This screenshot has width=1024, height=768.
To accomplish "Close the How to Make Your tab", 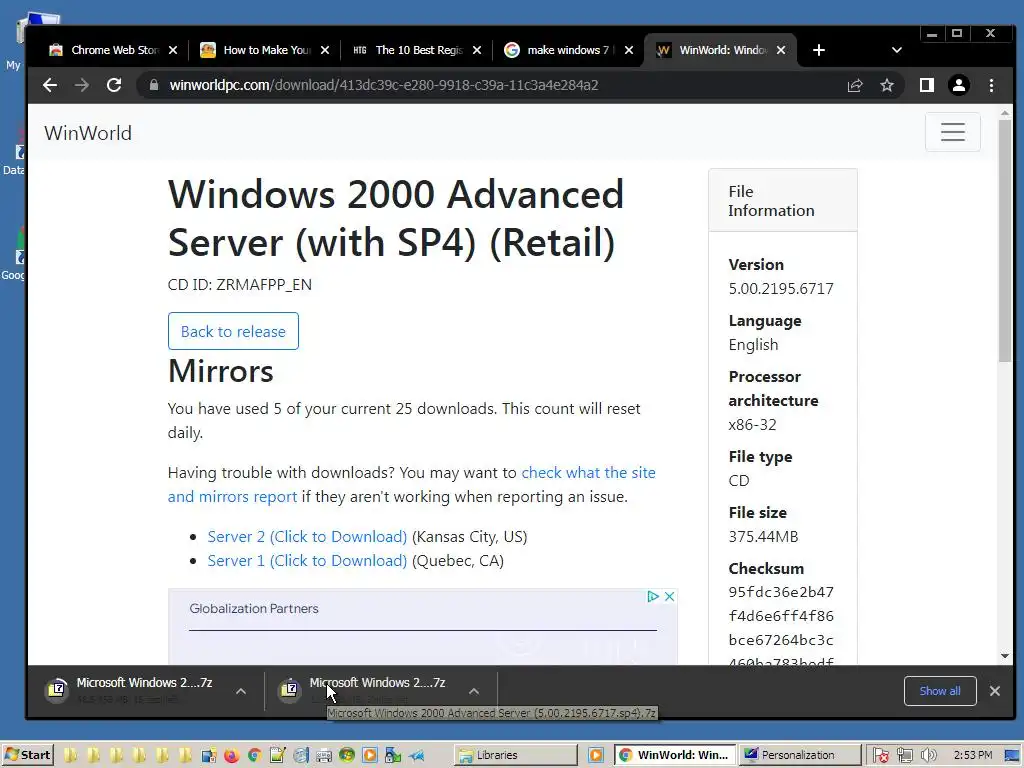I will click(x=325, y=50).
